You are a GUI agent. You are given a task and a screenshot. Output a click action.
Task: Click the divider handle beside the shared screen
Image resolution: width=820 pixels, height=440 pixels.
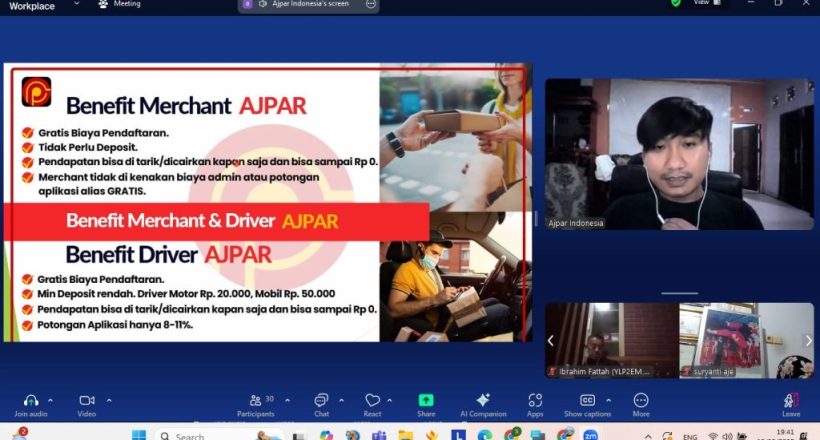[x=536, y=219]
